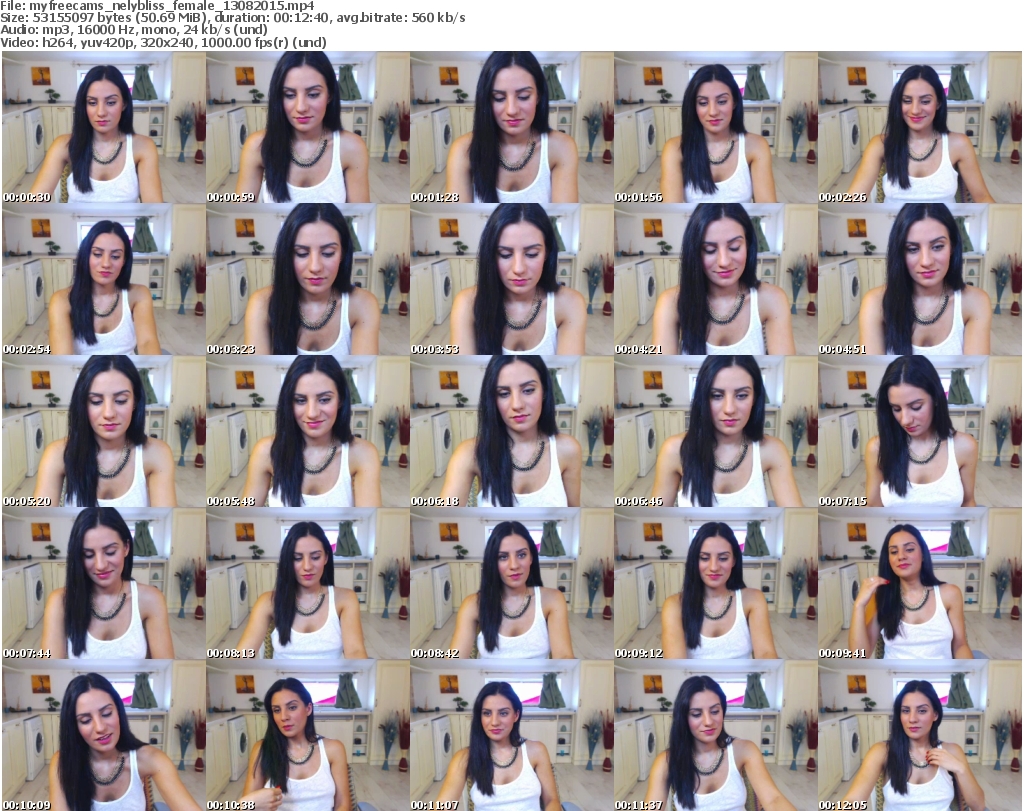The width and height of the screenshot is (1024, 811).
Task: Pick the thumbnail frame stamped 00:06:46
Action: (715, 431)
